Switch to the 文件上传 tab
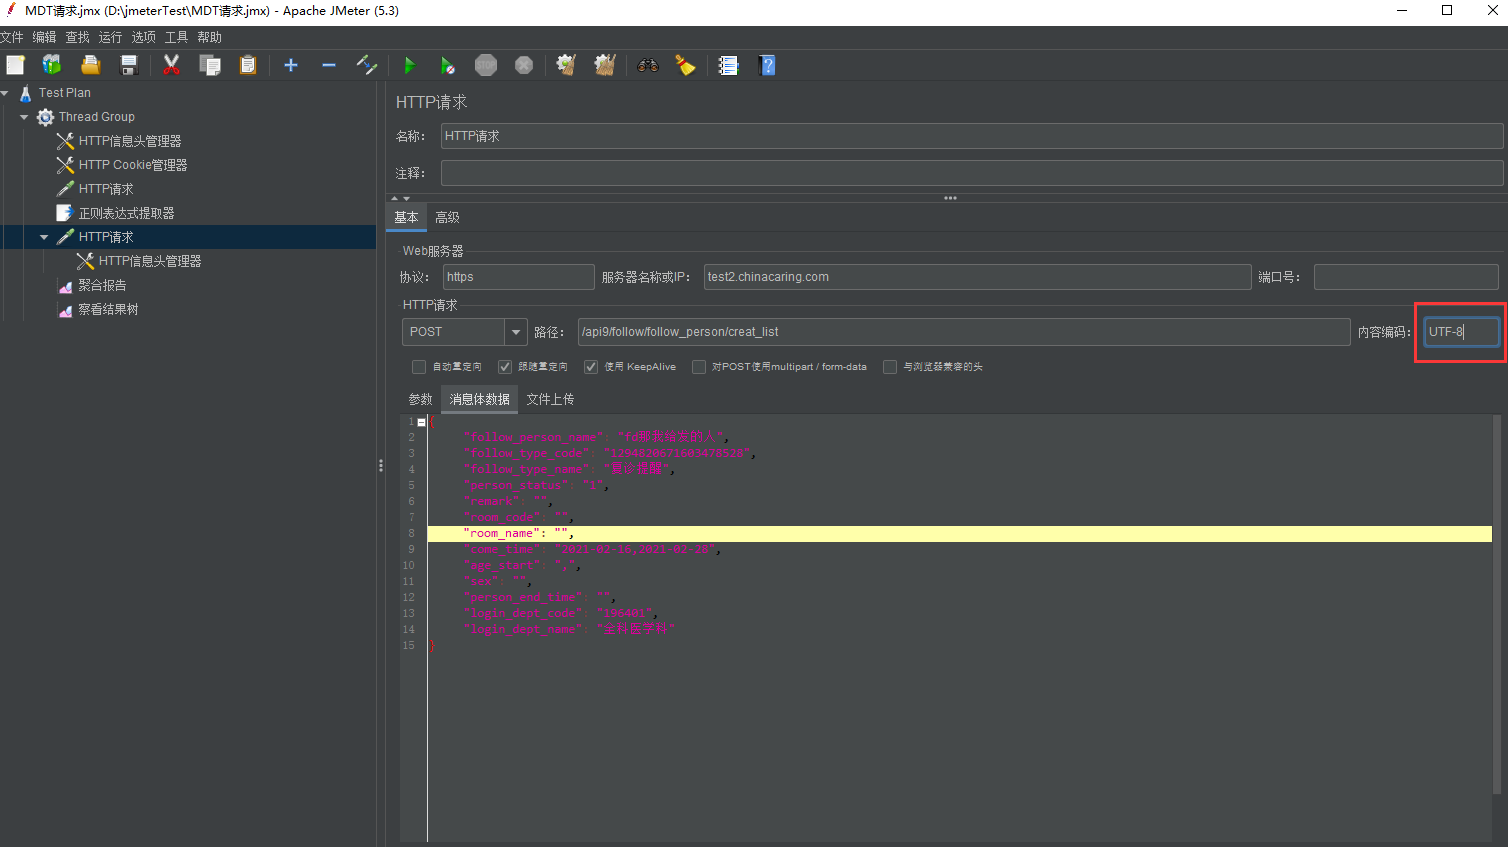The width and height of the screenshot is (1508, 847). coord(550,399)
